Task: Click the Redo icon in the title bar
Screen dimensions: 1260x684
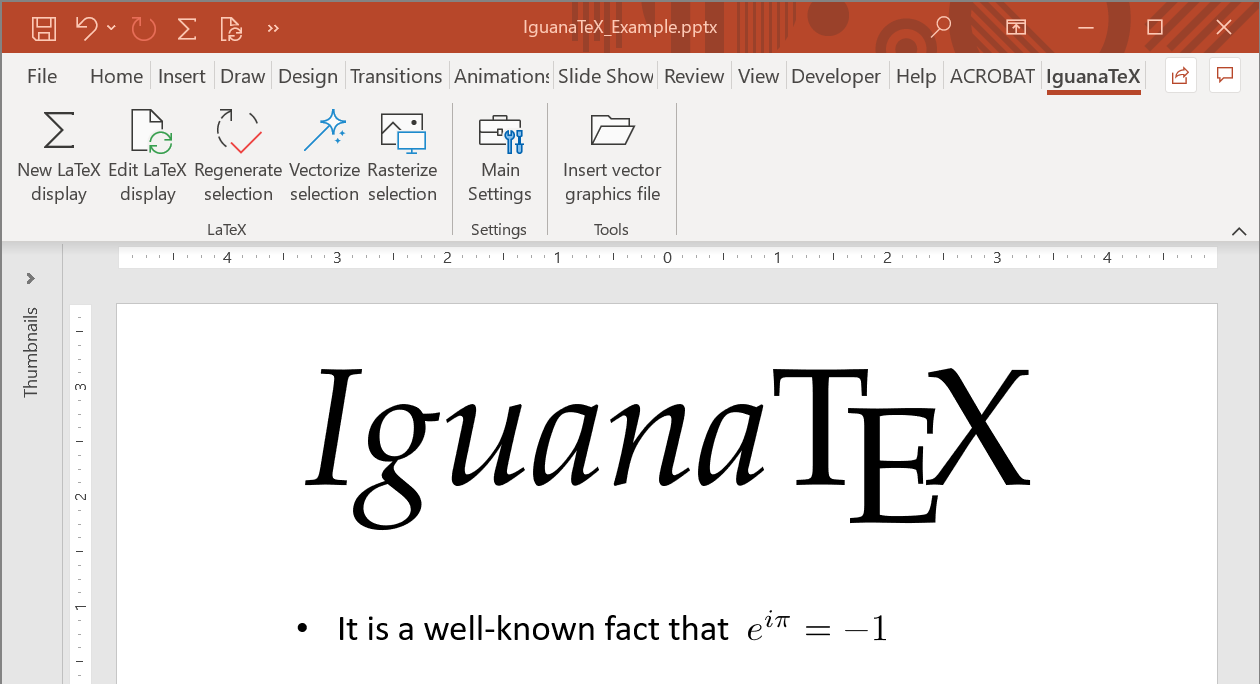Action: click(144, 28)
